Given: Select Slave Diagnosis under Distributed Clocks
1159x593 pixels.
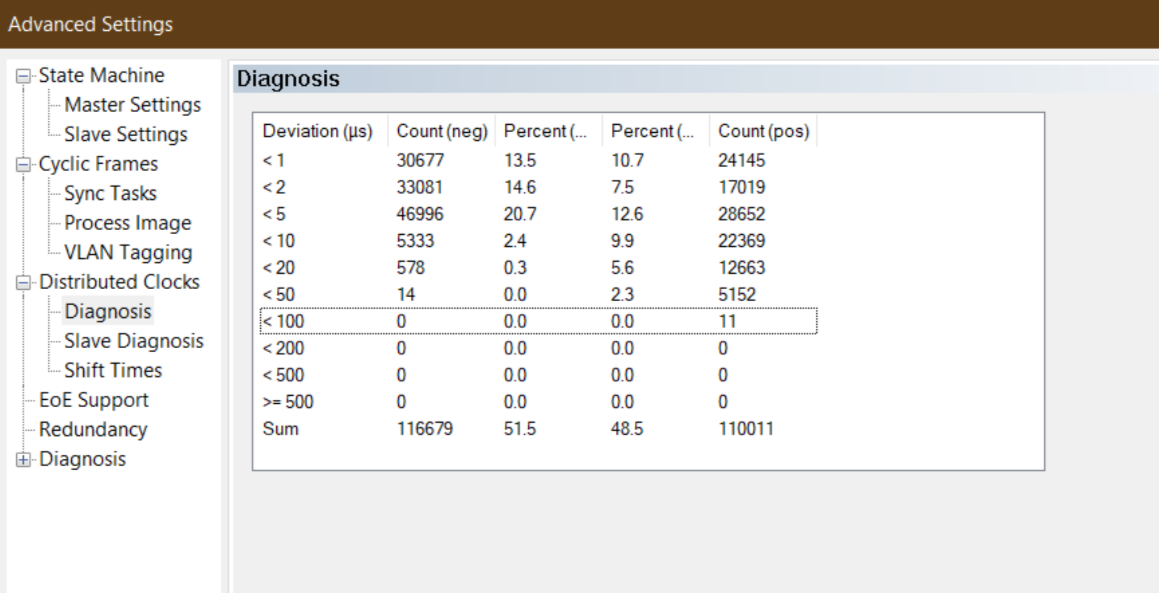Looking at the screenshot, I should [x=133, y=341].
